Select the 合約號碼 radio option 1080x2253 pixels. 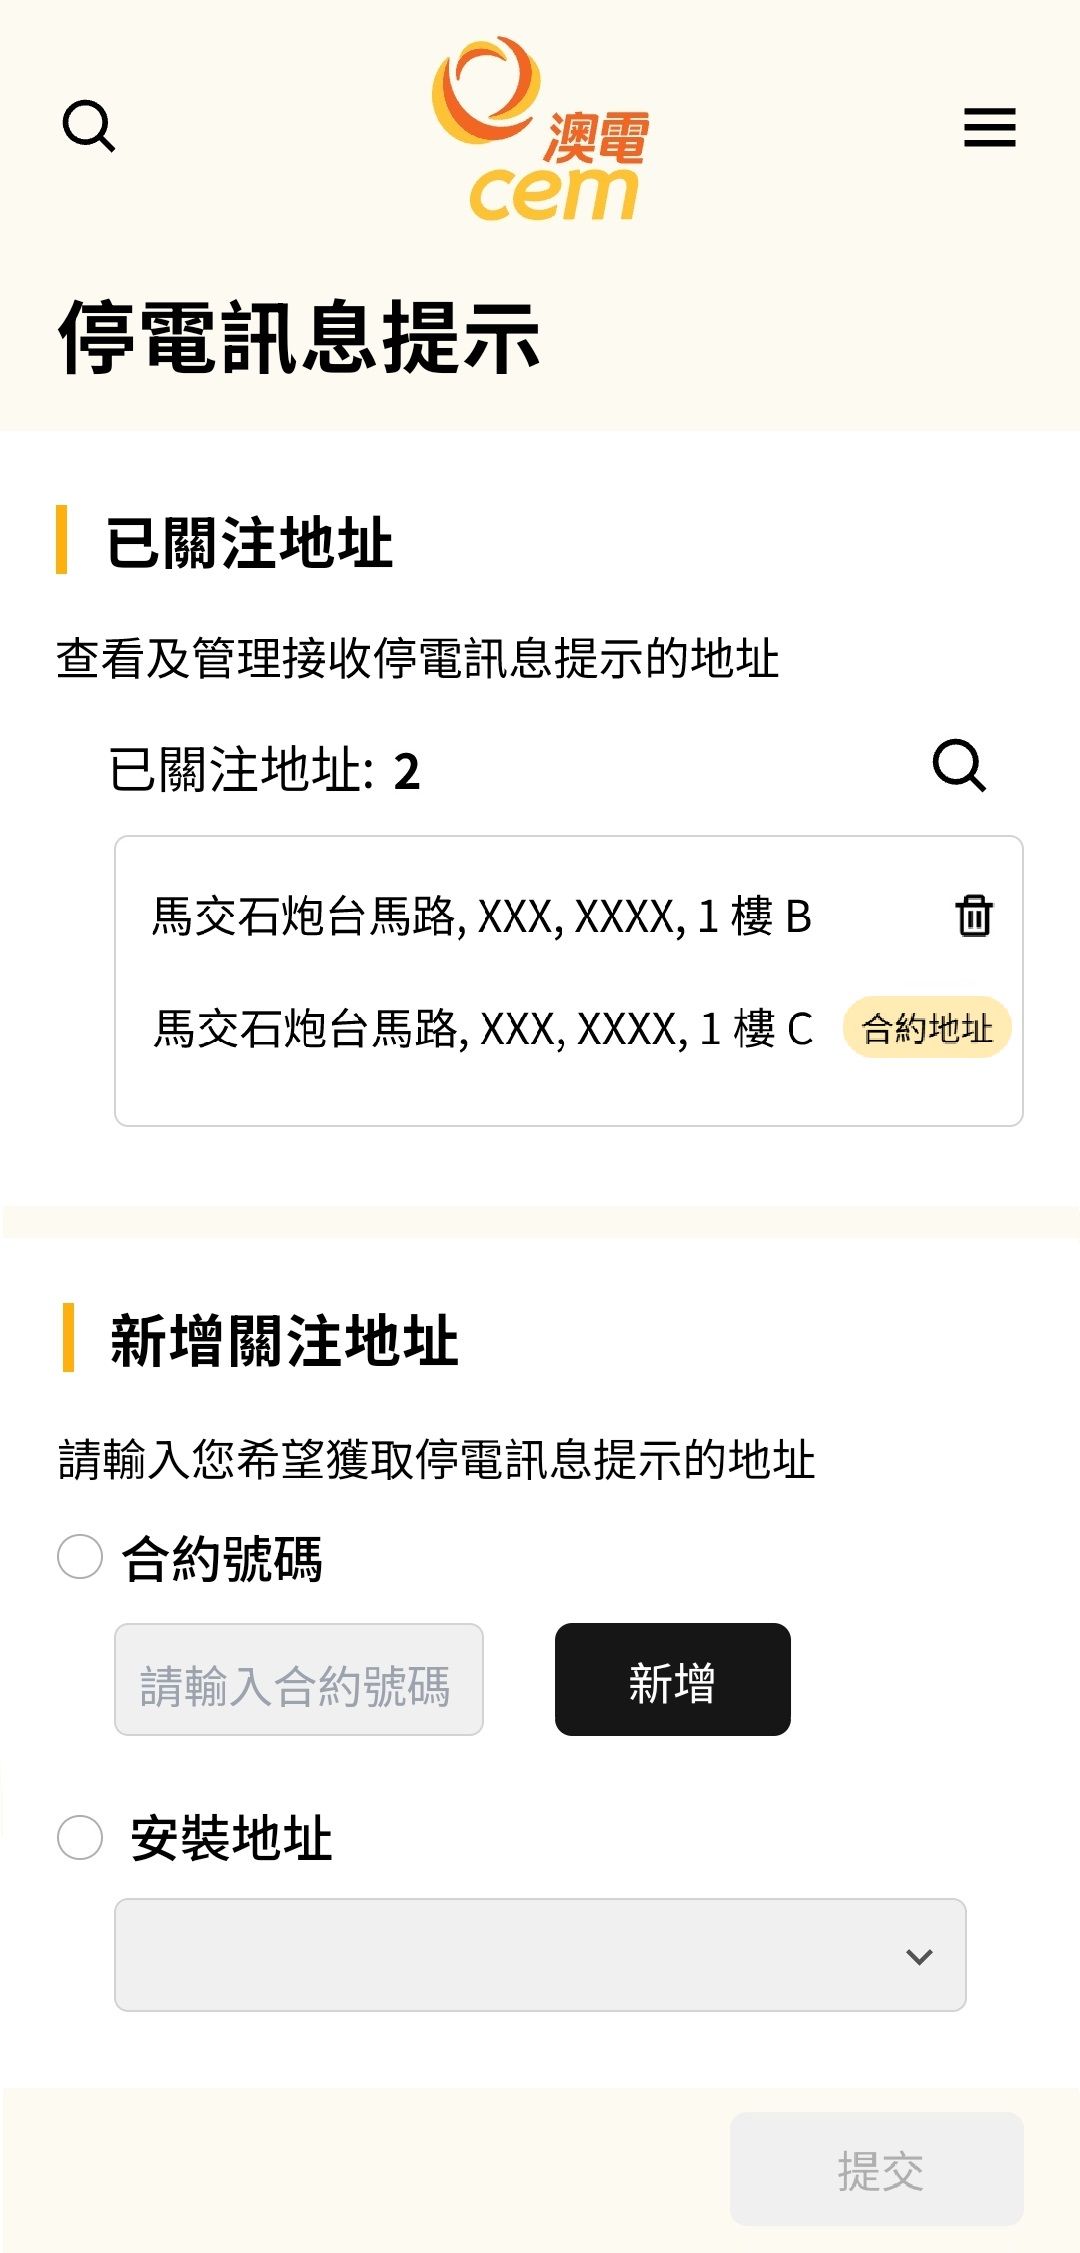(x=80, y=1557)
